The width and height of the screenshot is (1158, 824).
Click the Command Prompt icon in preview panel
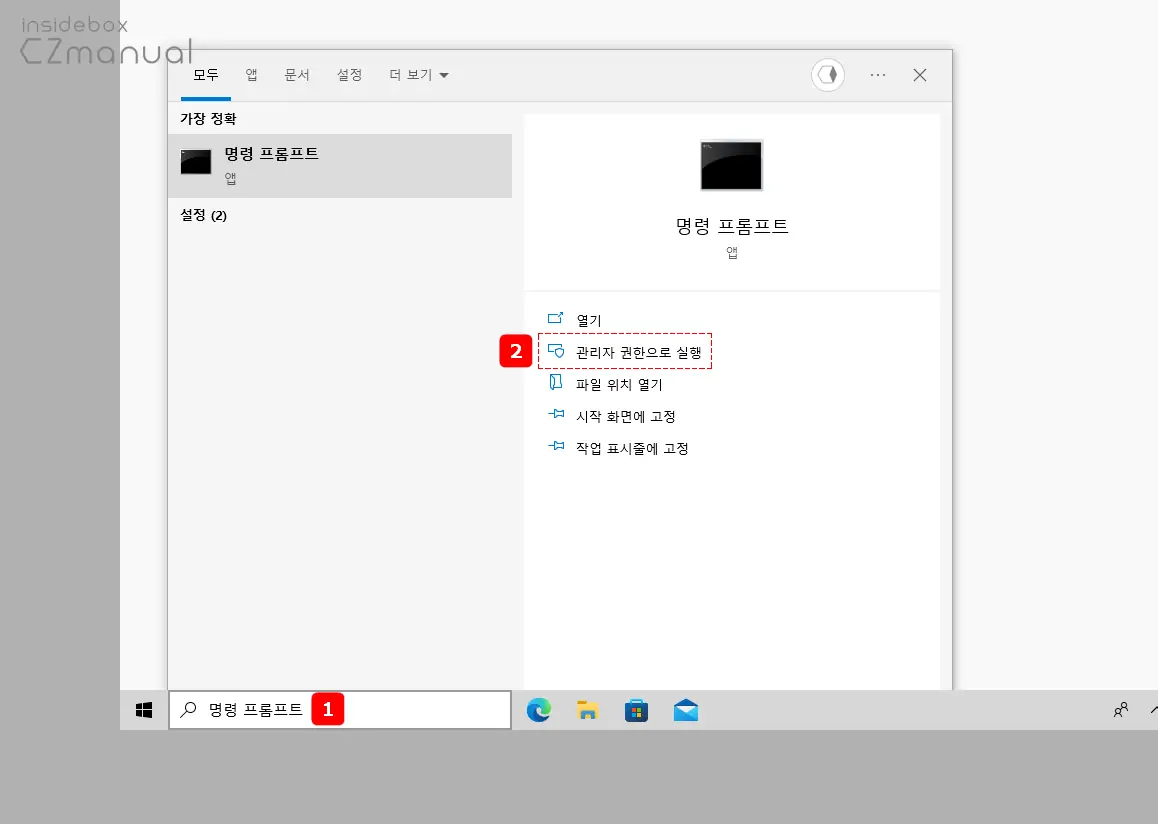point(731,165)
